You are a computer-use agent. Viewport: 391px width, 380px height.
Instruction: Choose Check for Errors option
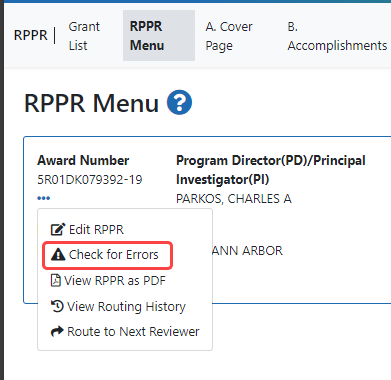(105, 255)
